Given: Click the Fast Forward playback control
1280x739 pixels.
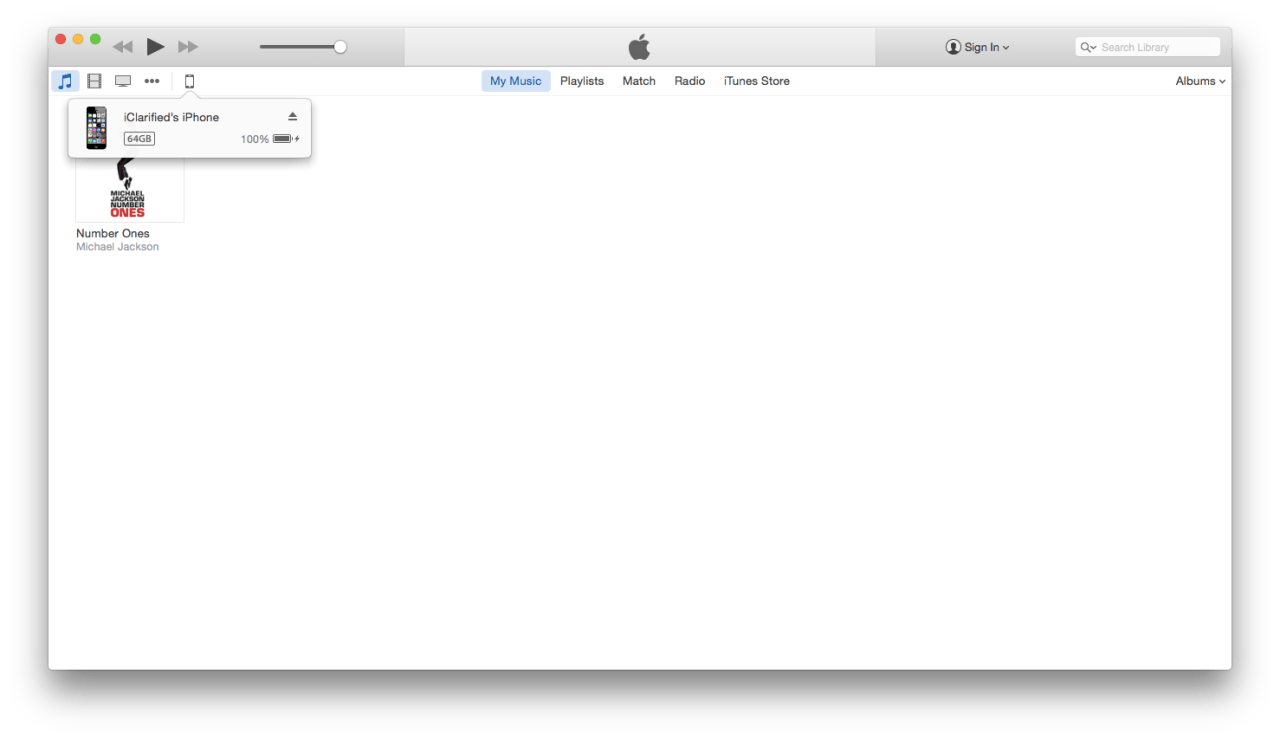Looking at the screenshot, I should click(188, 46).
